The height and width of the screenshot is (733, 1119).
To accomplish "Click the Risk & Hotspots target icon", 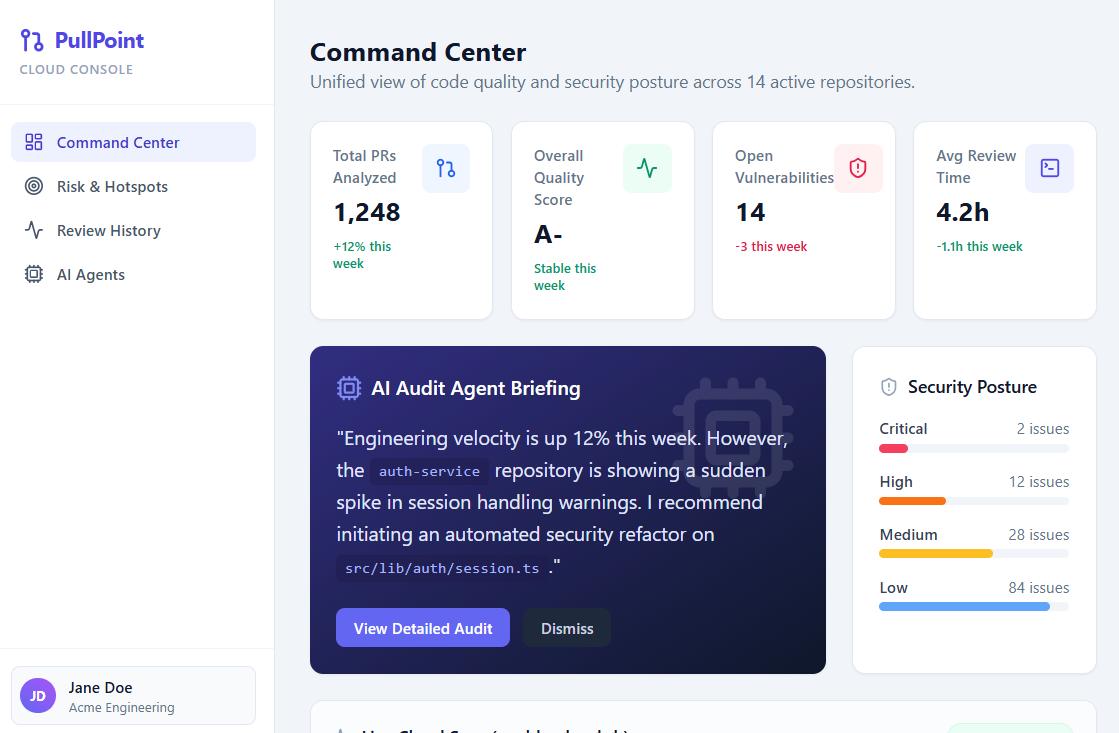I will [34, 186].
